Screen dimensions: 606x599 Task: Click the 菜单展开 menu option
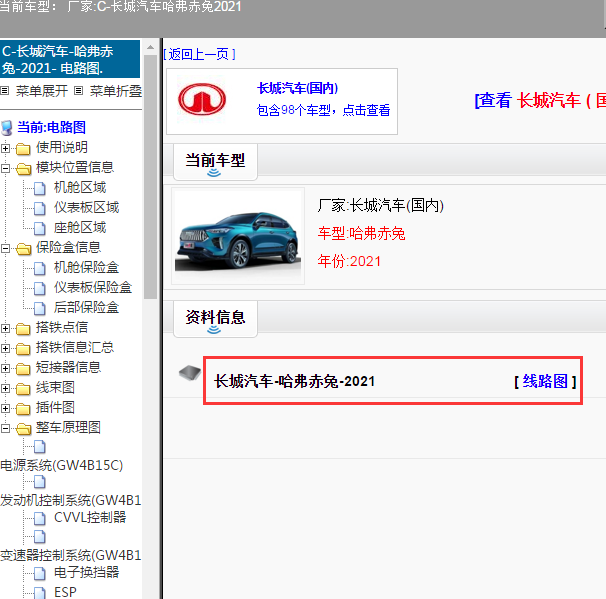(x=42, y=91)
